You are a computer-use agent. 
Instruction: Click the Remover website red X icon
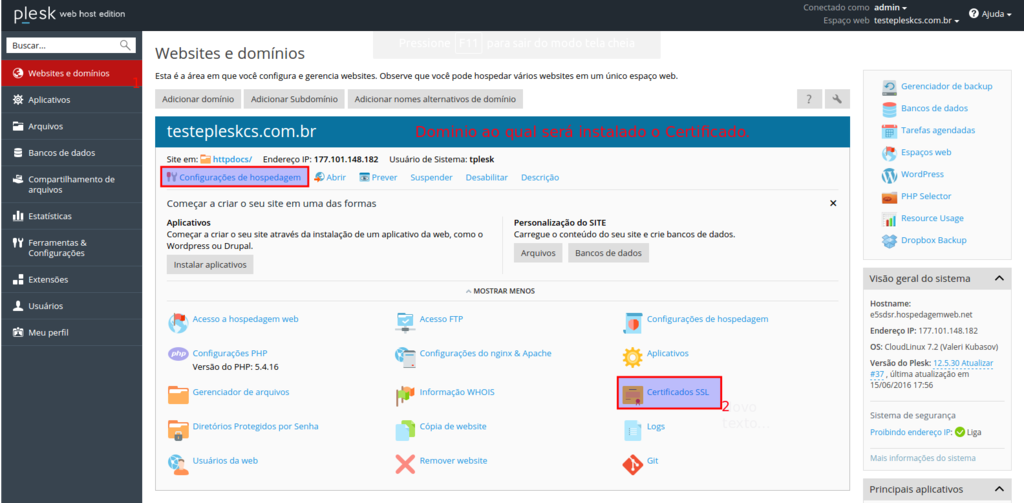pos(406,463)
